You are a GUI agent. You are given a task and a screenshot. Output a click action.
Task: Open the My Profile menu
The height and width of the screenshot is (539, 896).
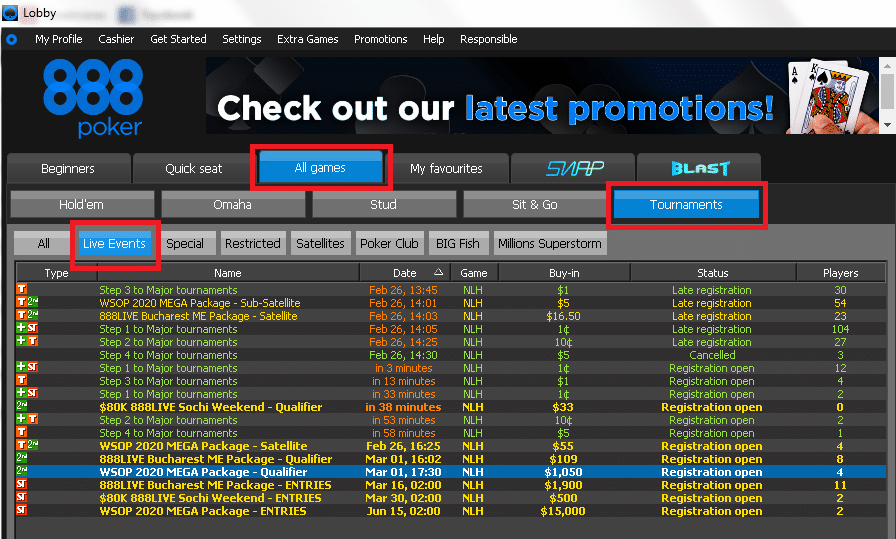pos(58,39)
